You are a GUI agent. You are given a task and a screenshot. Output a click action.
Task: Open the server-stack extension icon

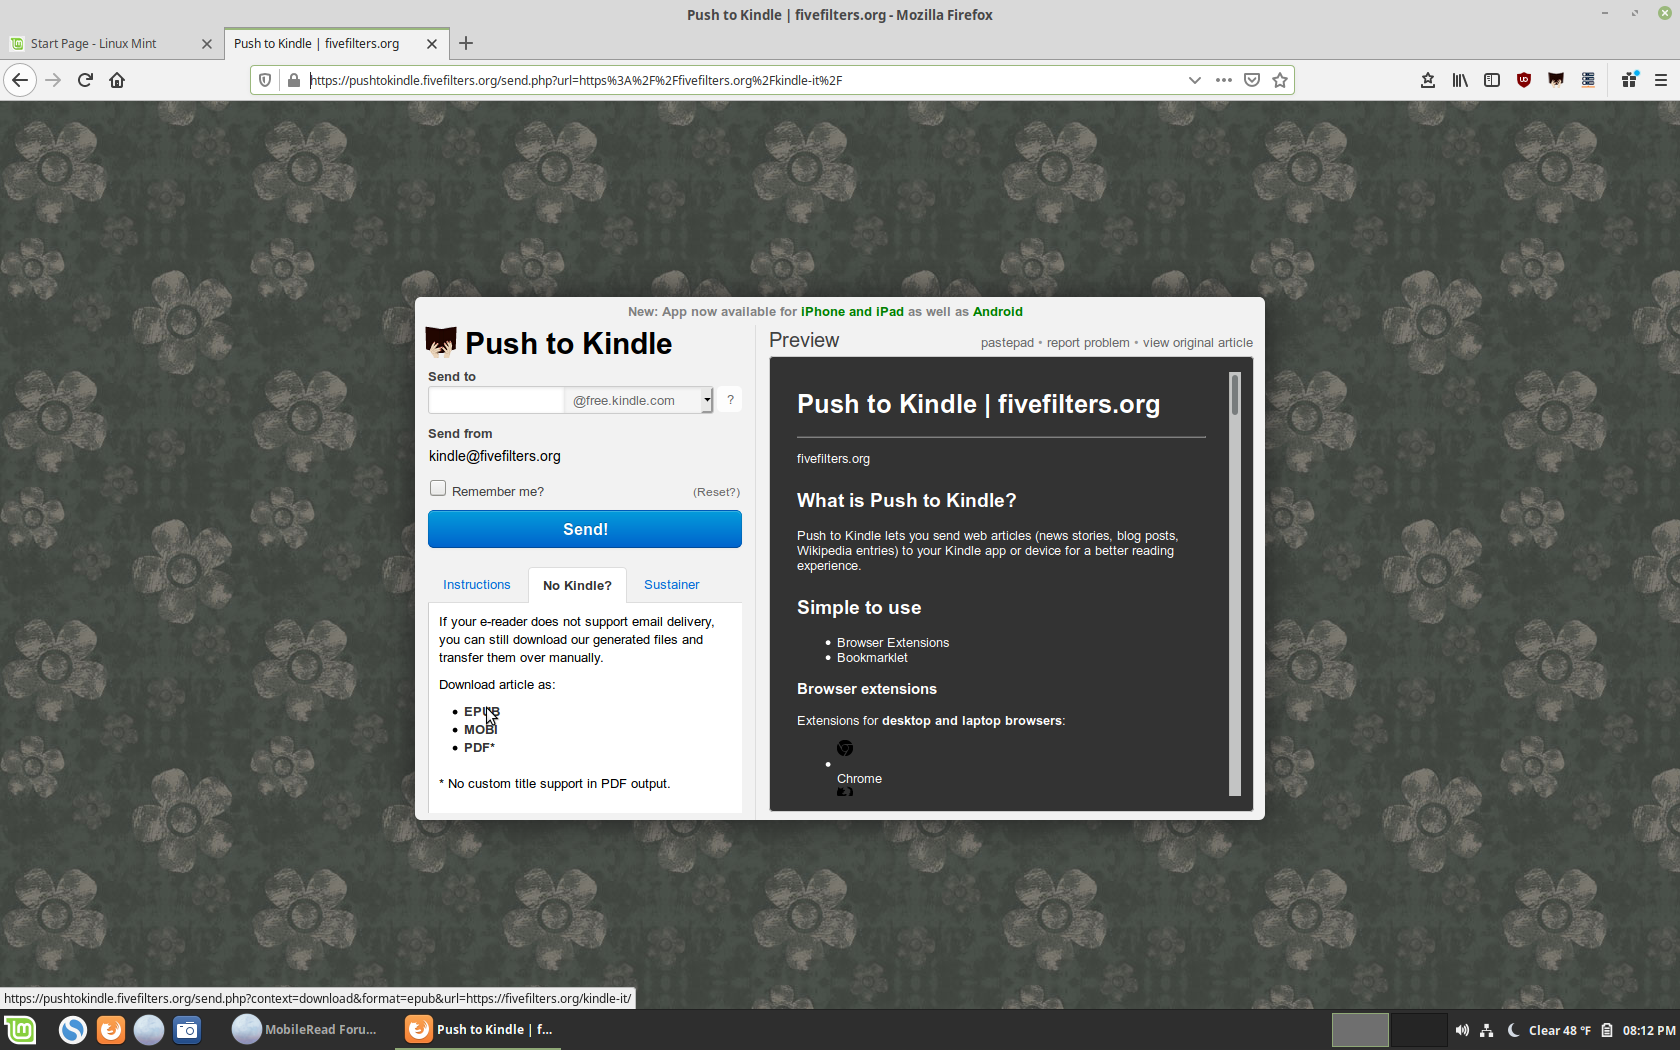coord(1588,80)
